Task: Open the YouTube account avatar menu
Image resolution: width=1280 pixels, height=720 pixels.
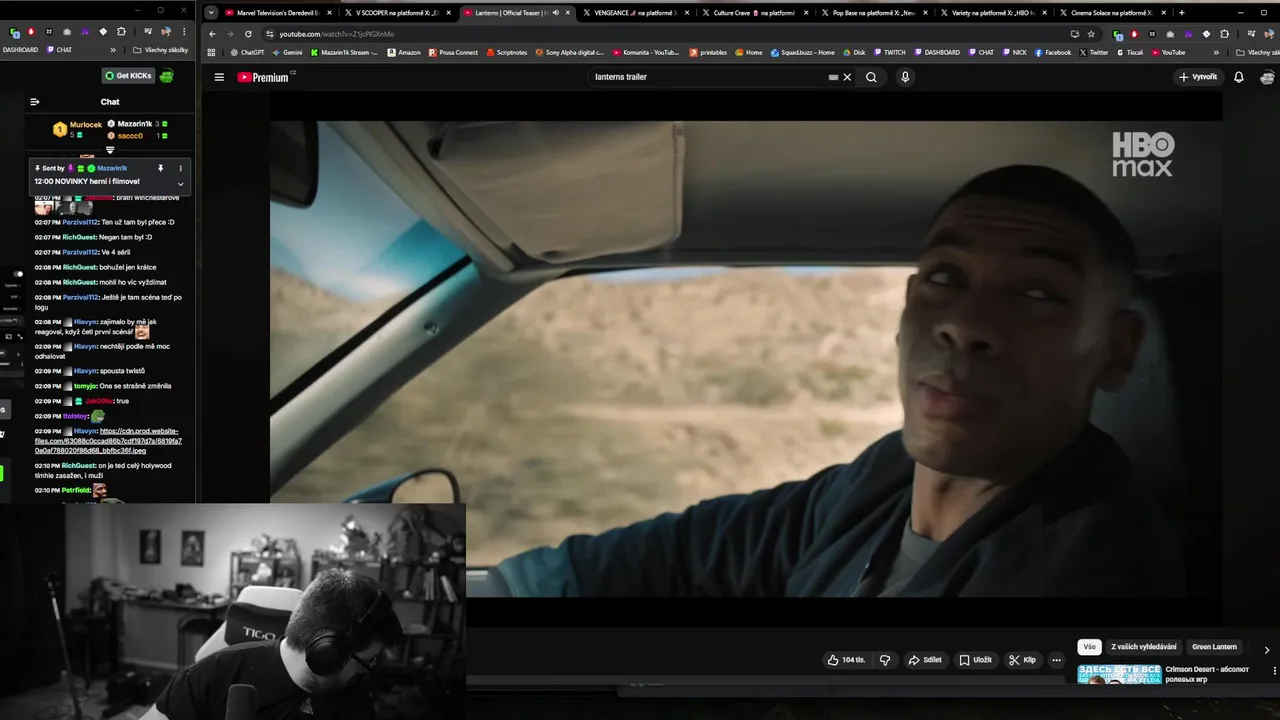Action: tap(1267, 77)
